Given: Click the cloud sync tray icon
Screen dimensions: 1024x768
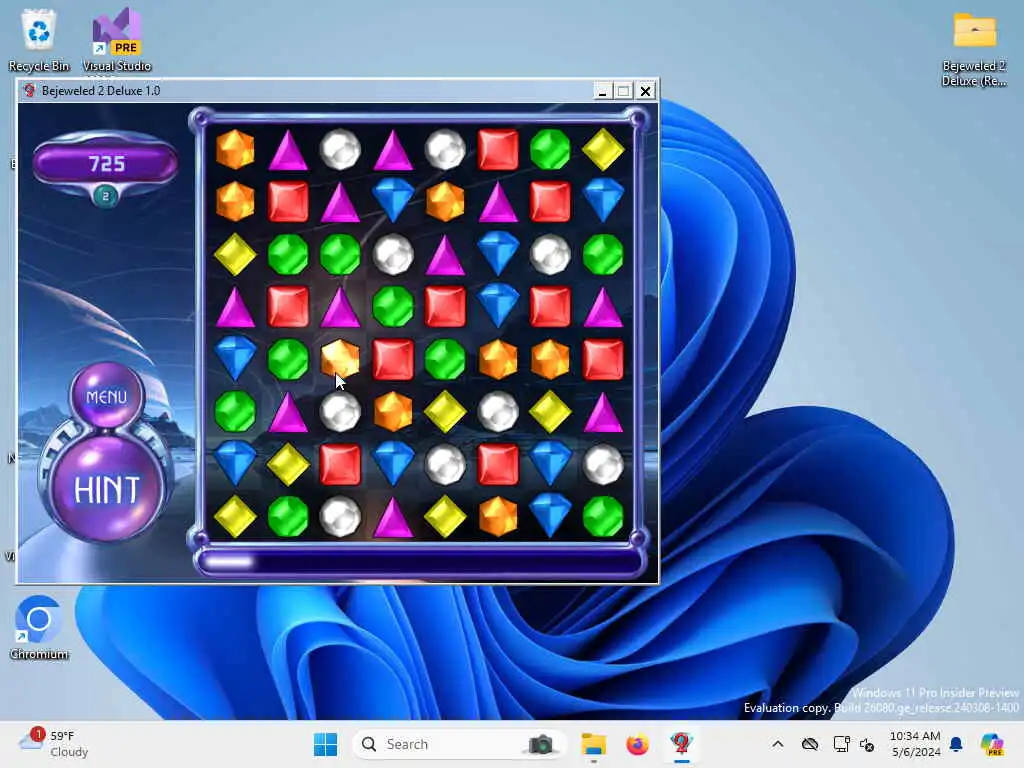Looking at the screenshot, I should point(810,744).
